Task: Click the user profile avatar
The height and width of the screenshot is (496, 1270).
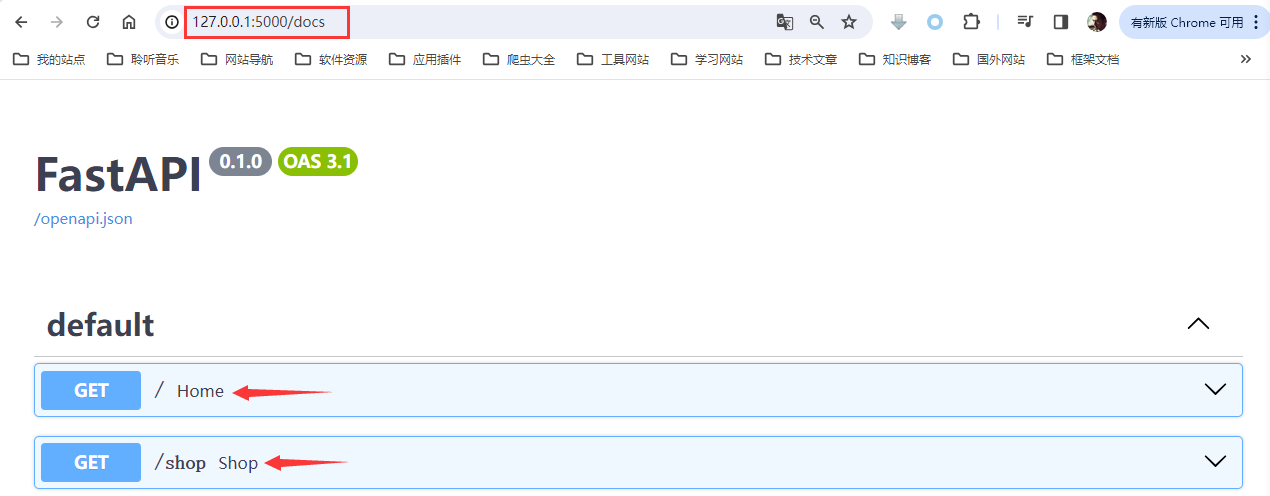Action: pyautogui.click(x=1097, y=22)
